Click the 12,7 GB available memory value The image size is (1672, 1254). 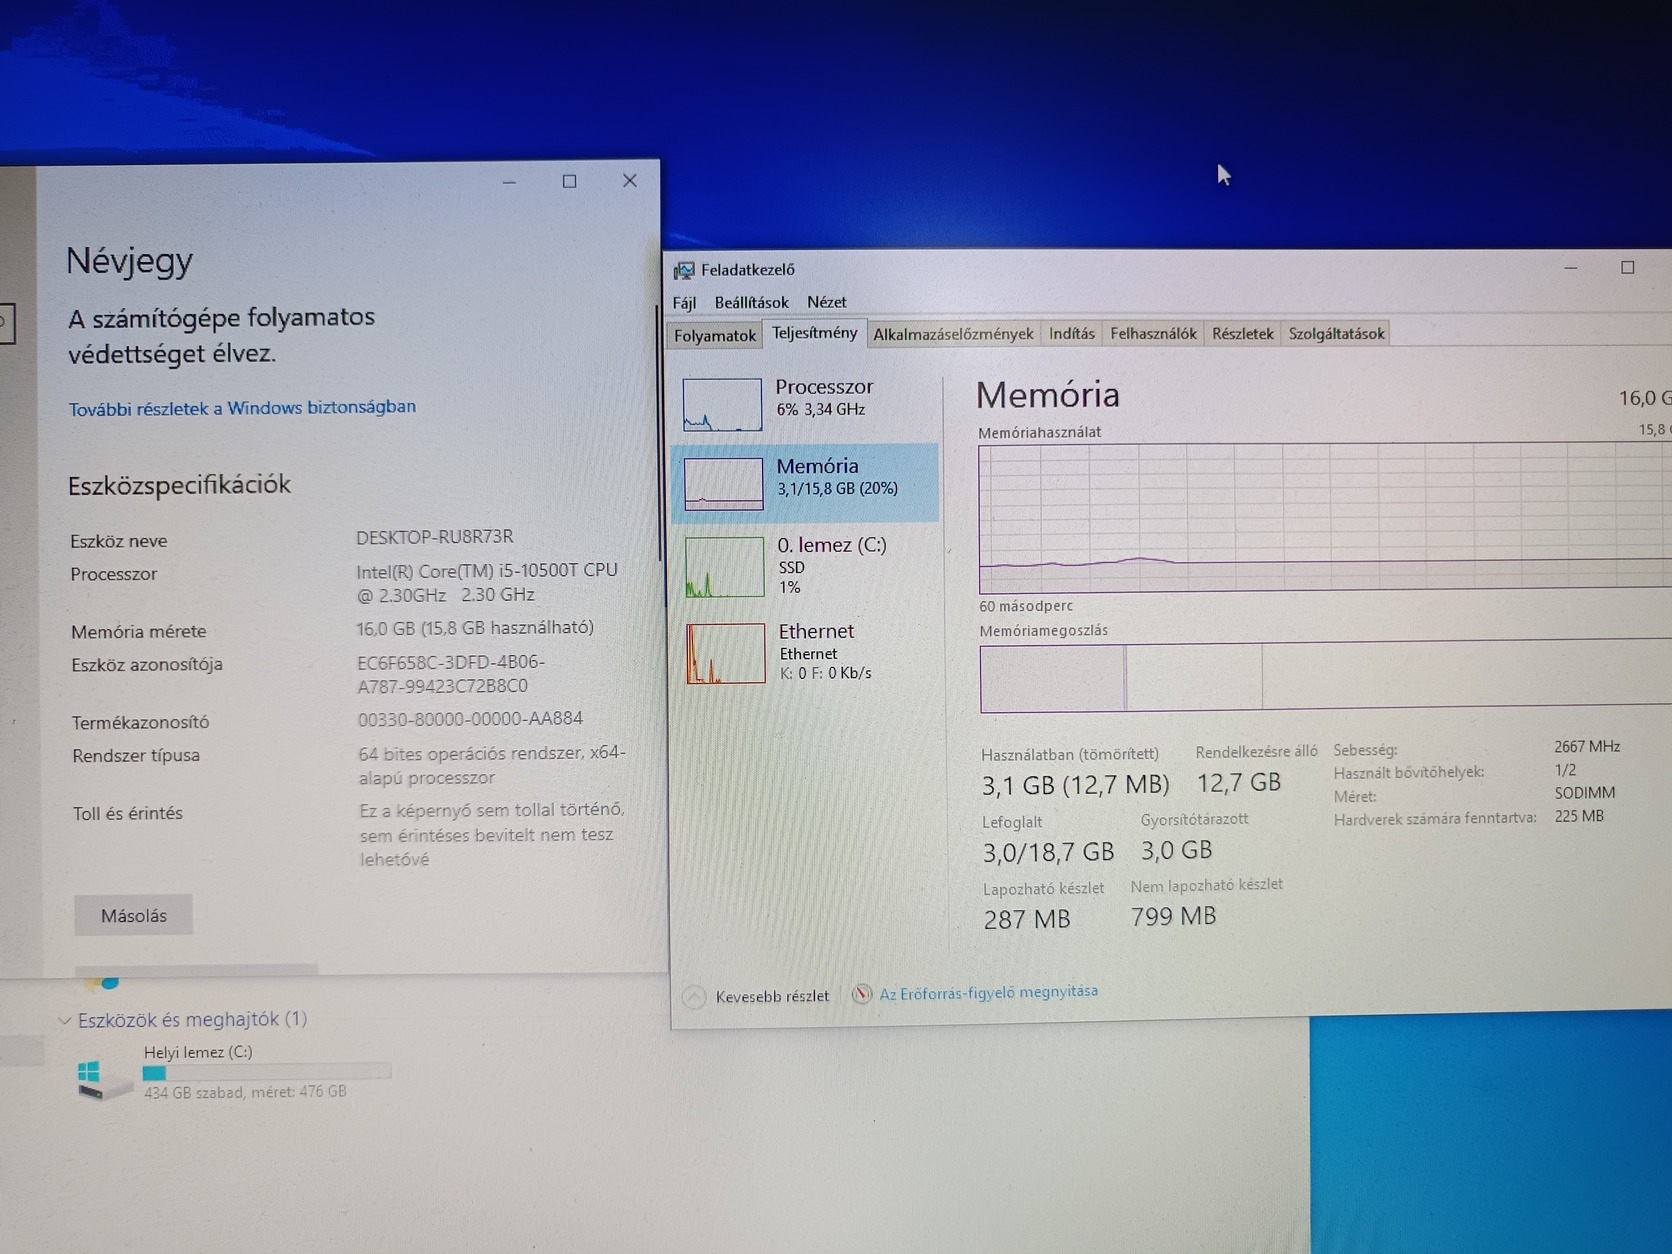pos(1239,783)
